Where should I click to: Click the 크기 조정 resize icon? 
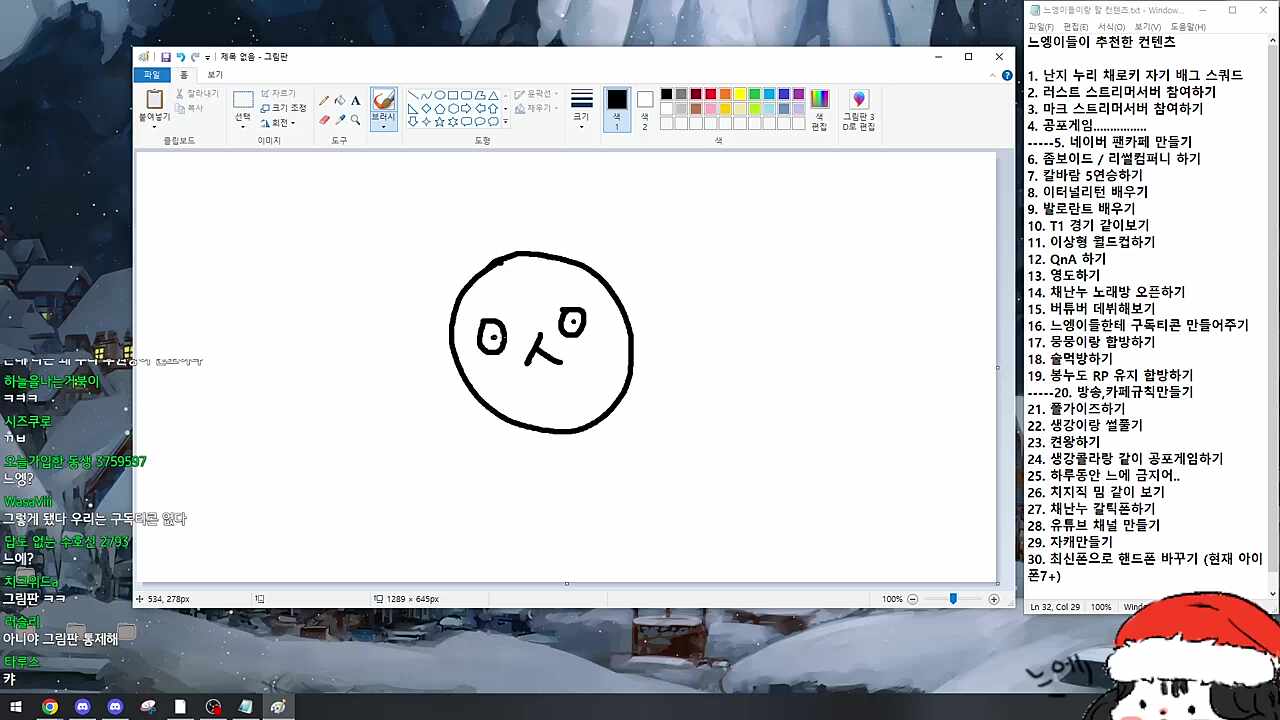266,108
